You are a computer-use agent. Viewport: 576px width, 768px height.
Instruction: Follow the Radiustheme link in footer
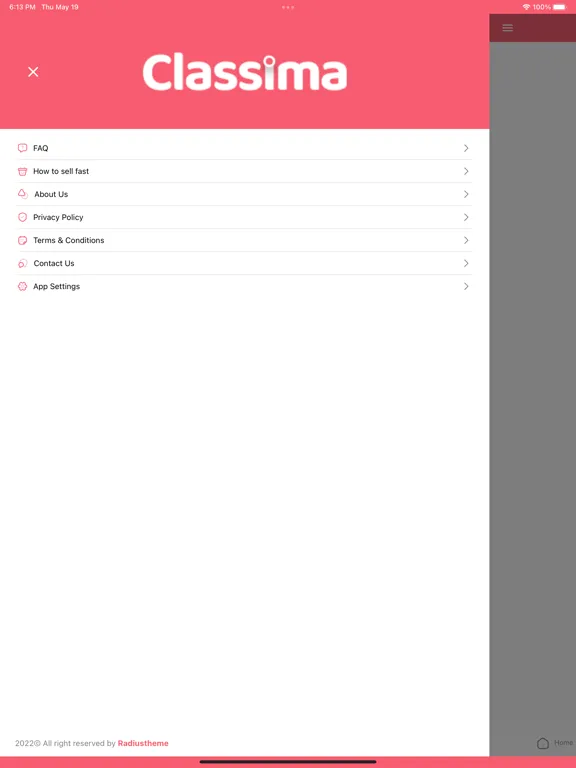143,743
